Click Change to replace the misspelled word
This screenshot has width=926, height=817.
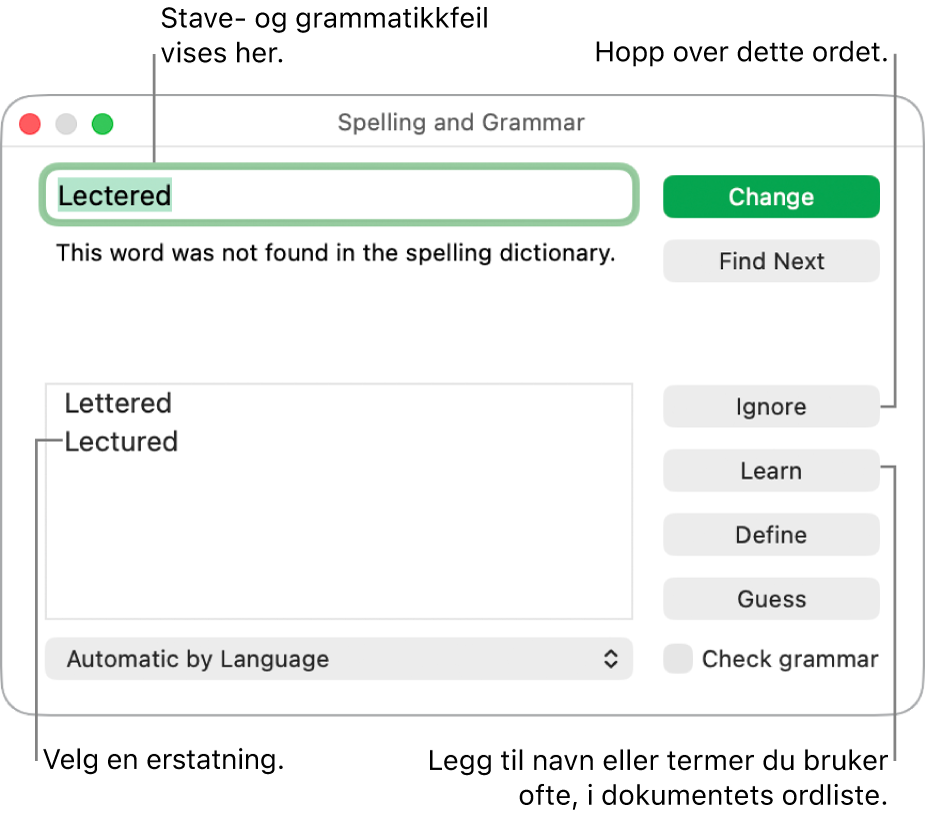click(x=771, y=196)
